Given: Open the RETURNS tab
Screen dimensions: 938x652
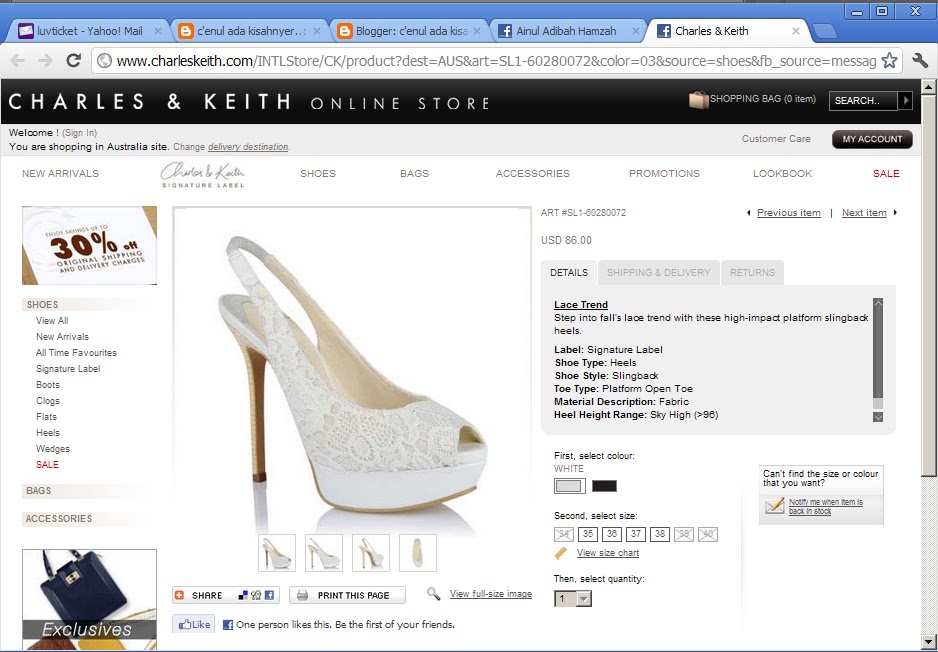Looking at the screenshot, I should (x=752, y=273).
